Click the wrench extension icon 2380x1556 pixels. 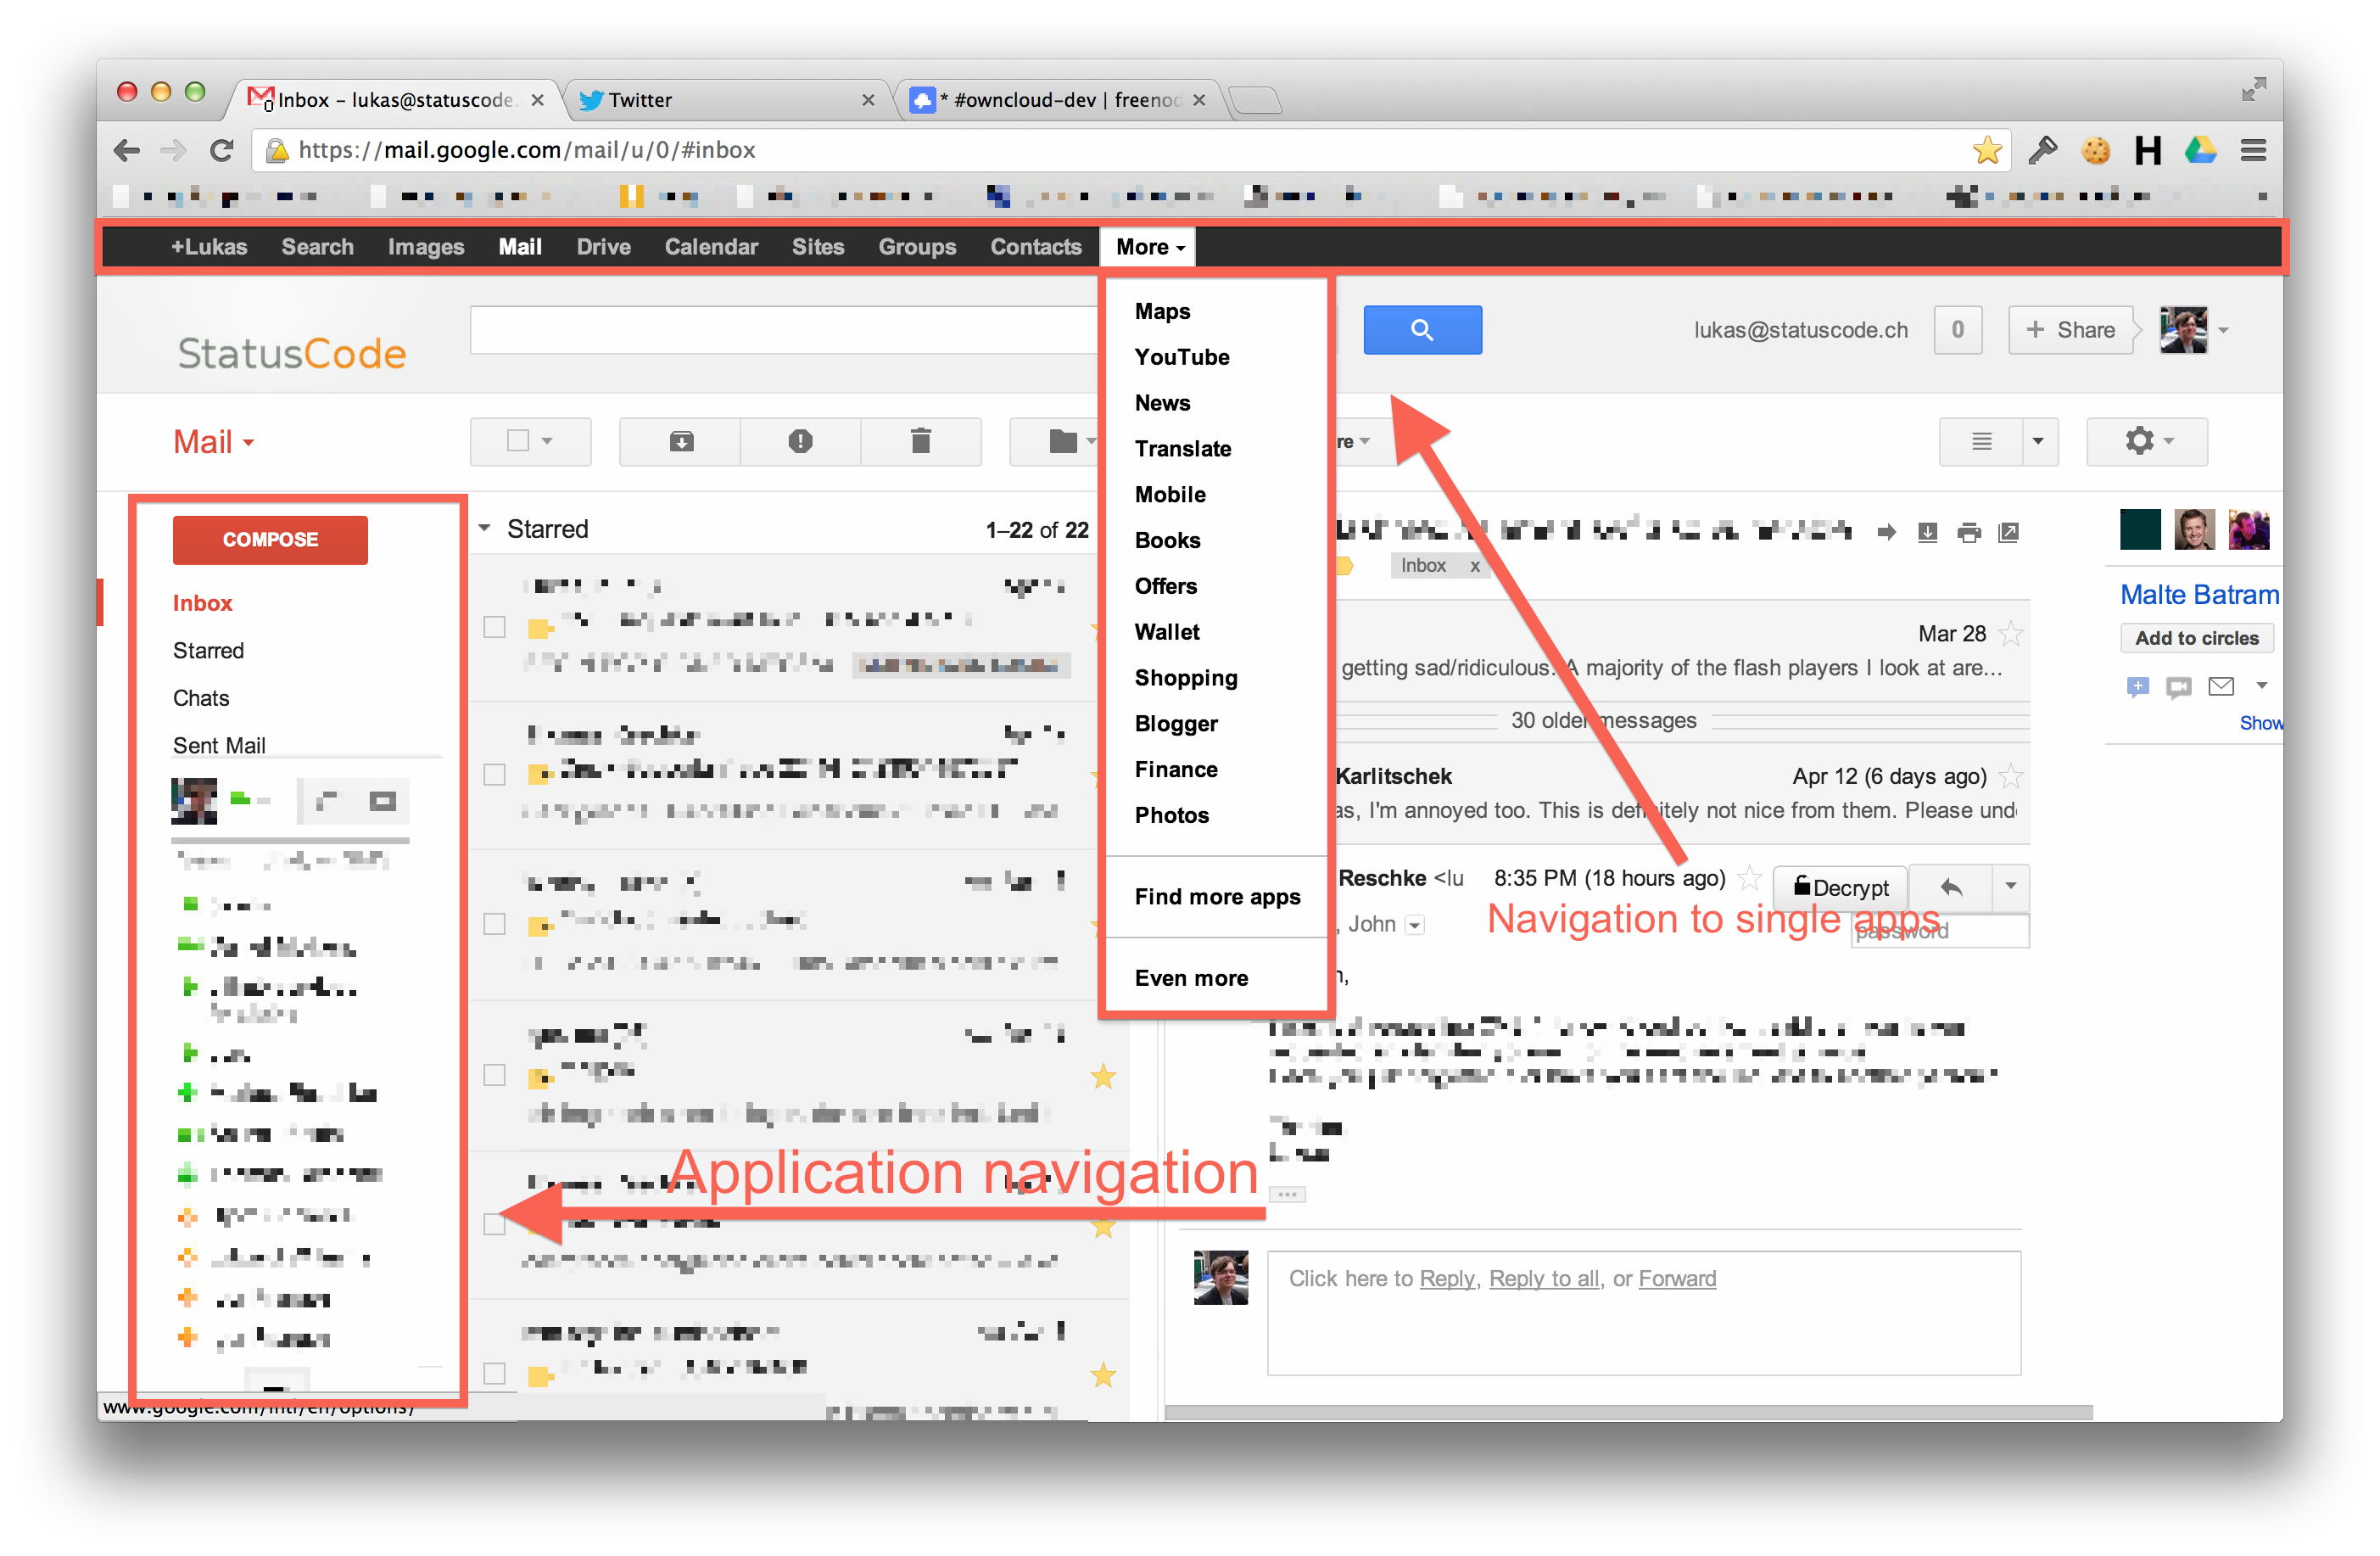pyautogui.click(x=2042, y=151)
